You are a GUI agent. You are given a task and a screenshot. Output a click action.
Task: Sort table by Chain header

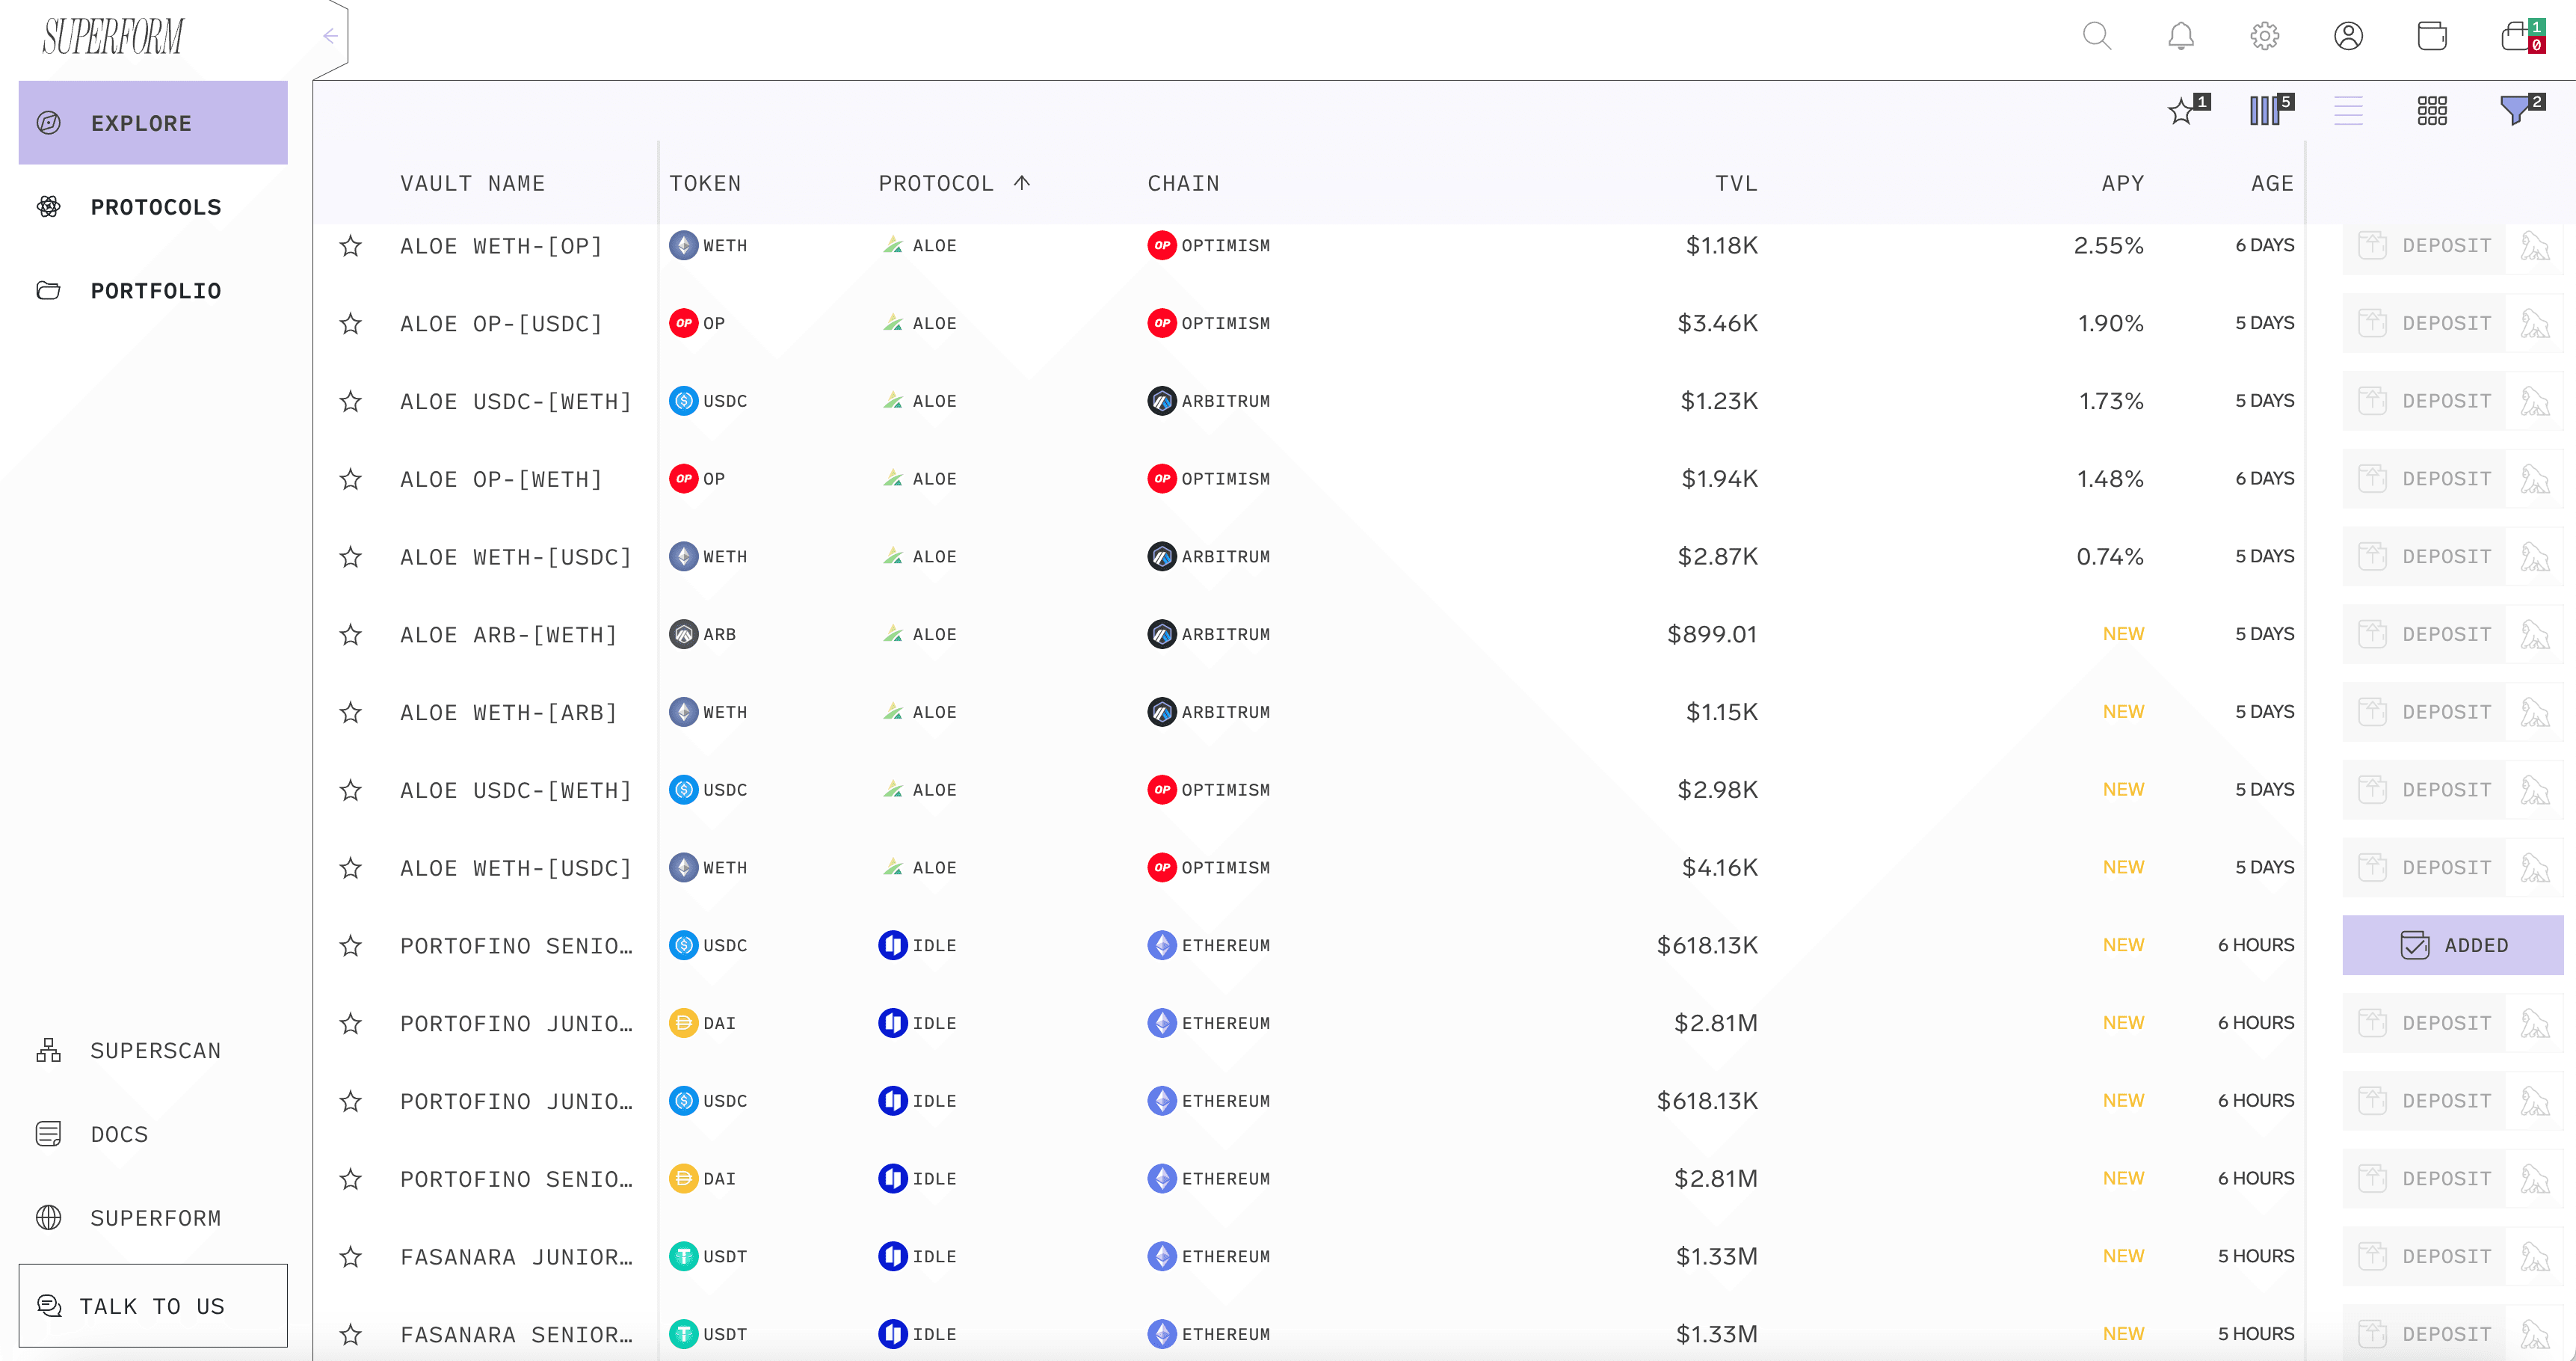pos(1183,184)
